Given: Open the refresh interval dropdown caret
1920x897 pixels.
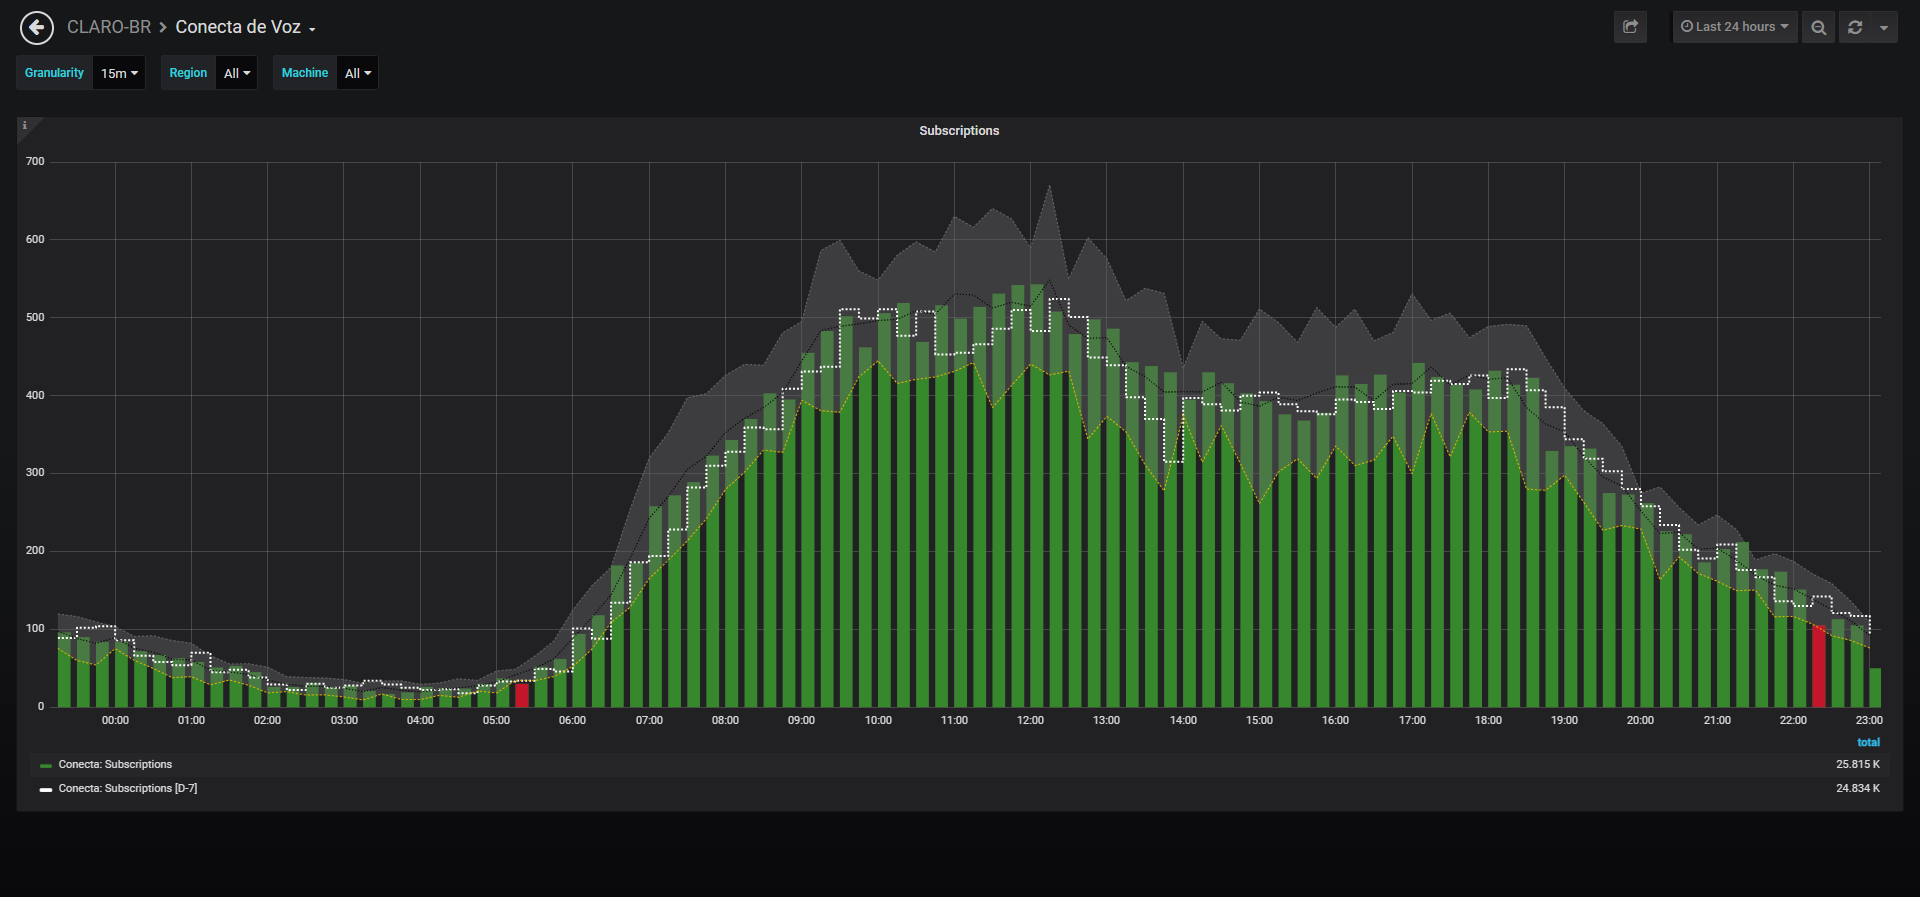Looking at the screenshot, I should [1884, 27].
